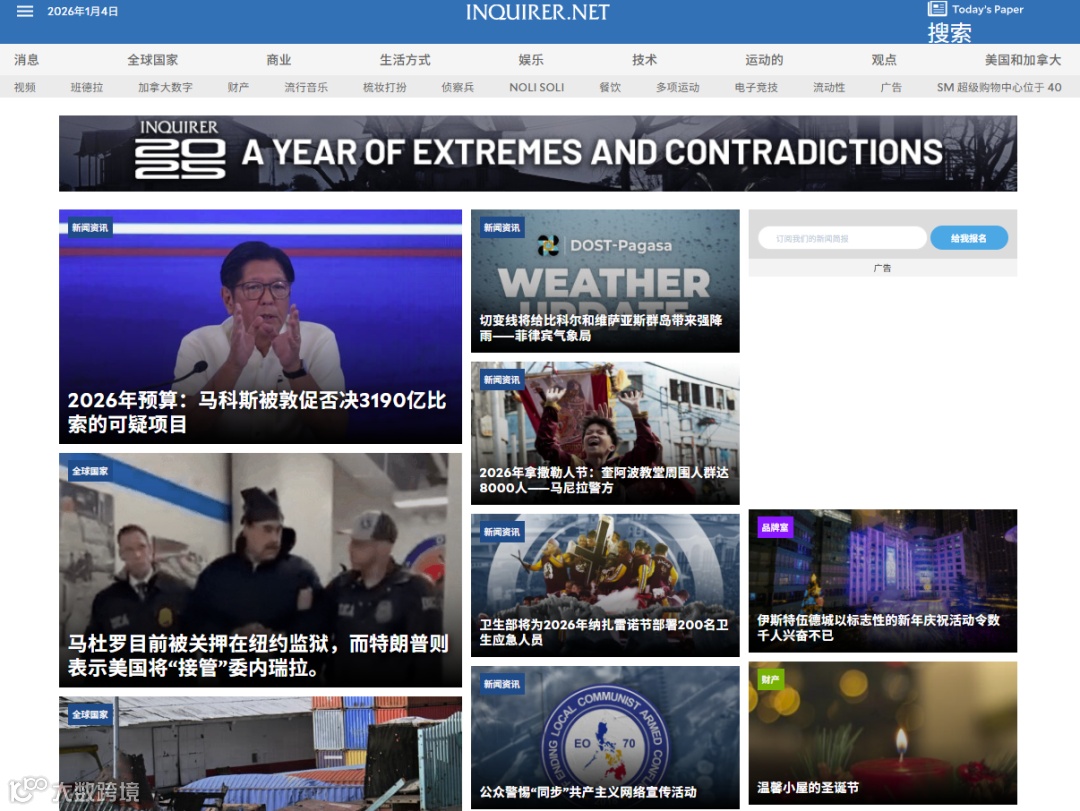Click 新闻资讯 tag on health department card
Viewport: 1080px width, 811px height.
[x=501, y=532]
